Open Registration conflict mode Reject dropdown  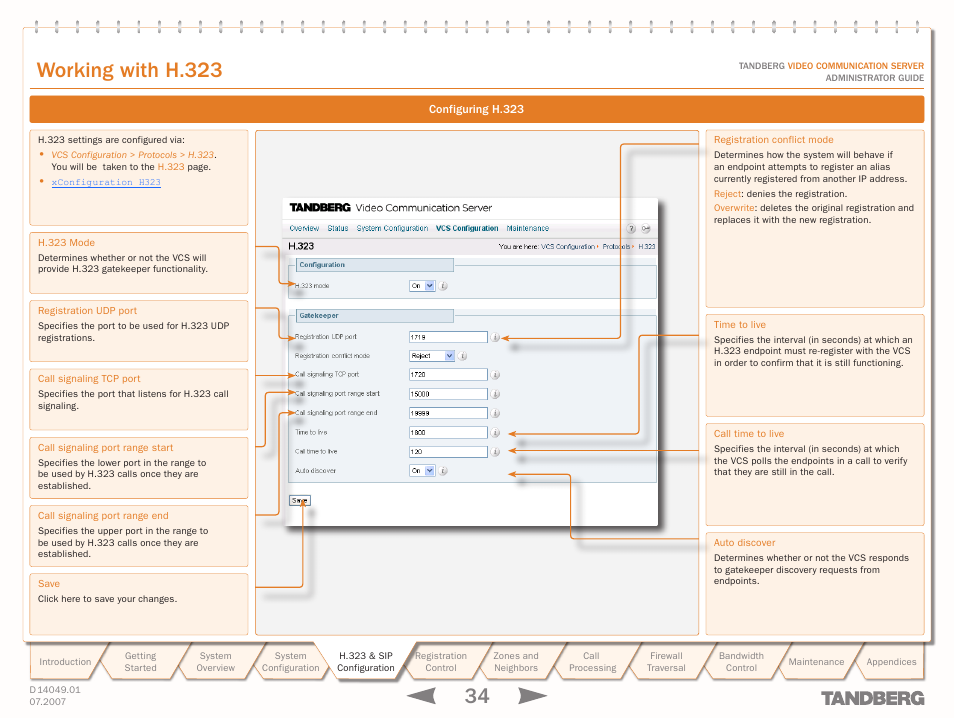432,356
